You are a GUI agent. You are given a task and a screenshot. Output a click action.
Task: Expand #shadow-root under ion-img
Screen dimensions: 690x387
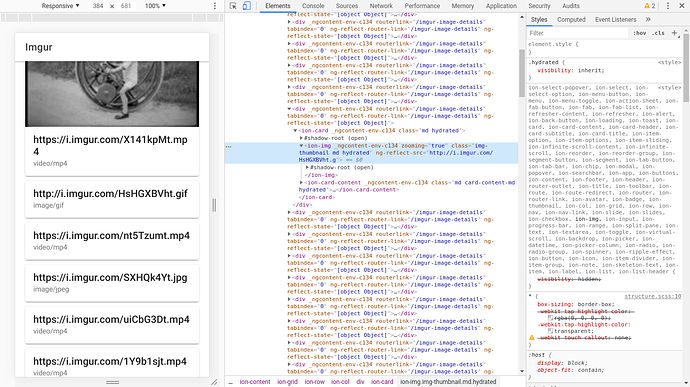click(307, 168)
